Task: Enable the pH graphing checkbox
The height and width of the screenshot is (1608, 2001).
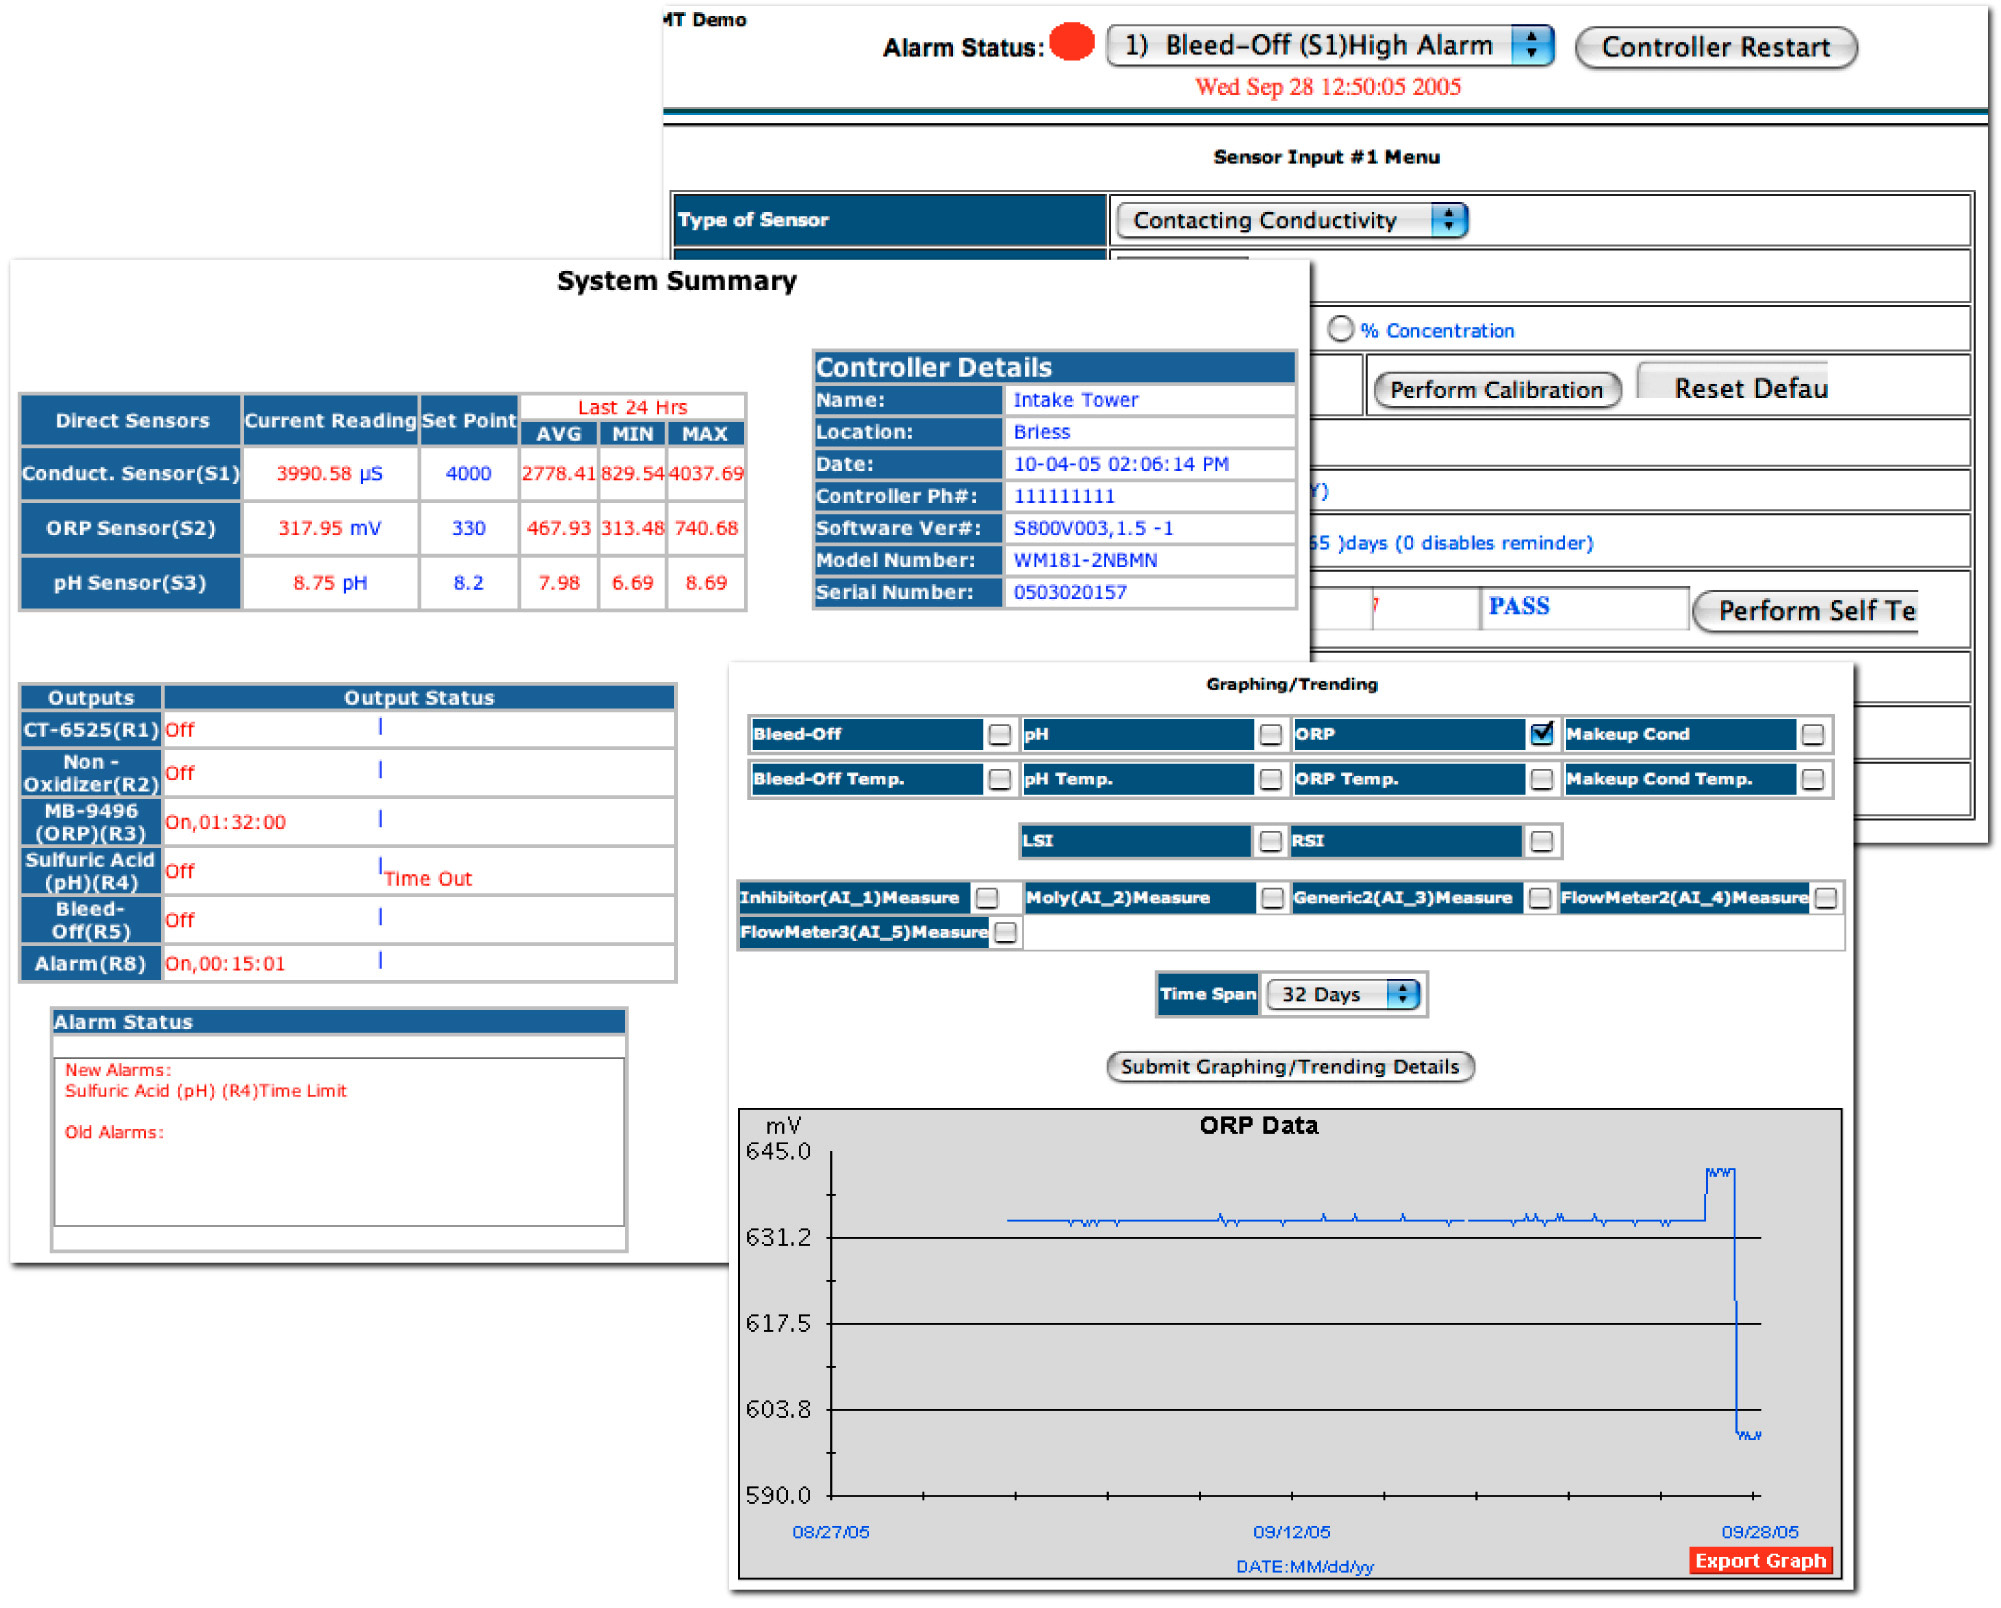Action: [1270, 735]
